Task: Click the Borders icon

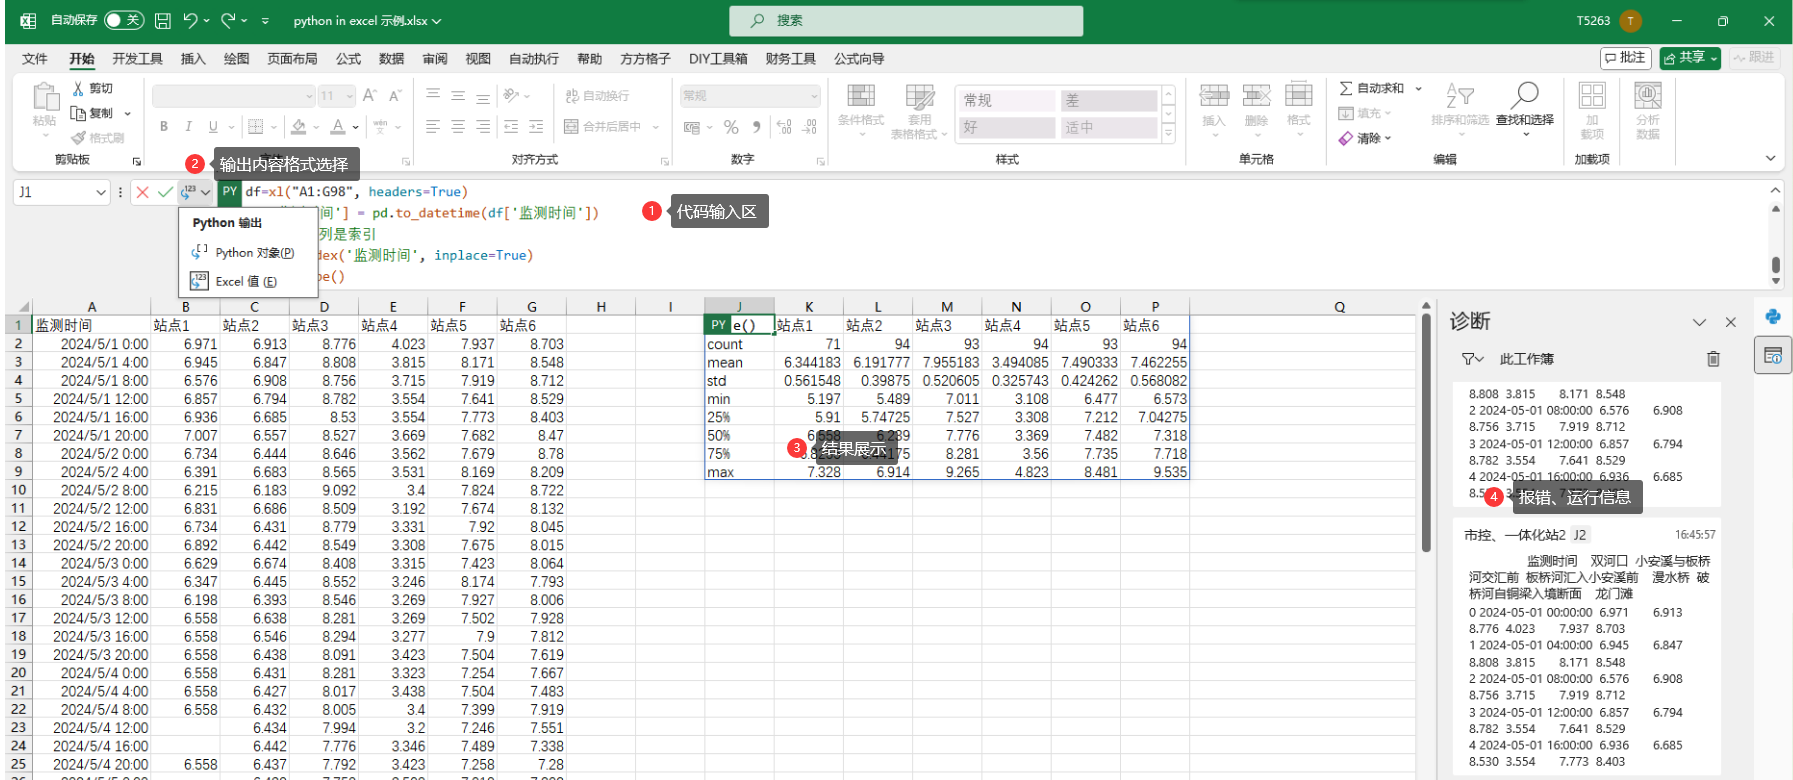Action: click(256, 127)
